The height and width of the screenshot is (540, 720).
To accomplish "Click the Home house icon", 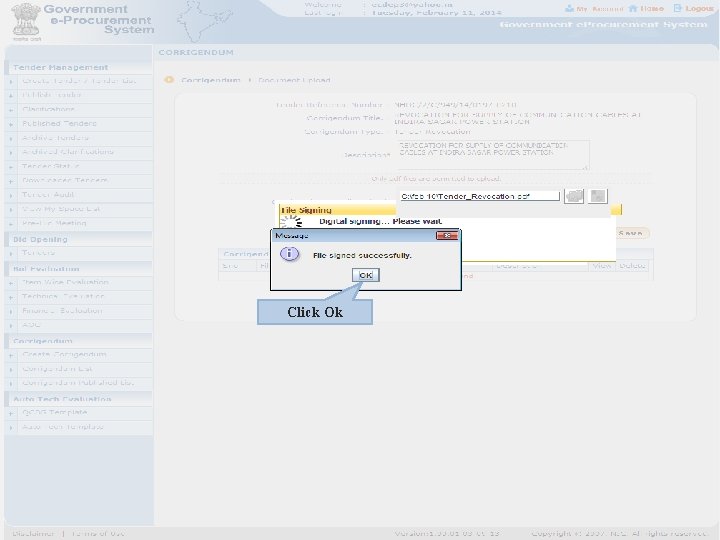I will click(x=633, y=9).
